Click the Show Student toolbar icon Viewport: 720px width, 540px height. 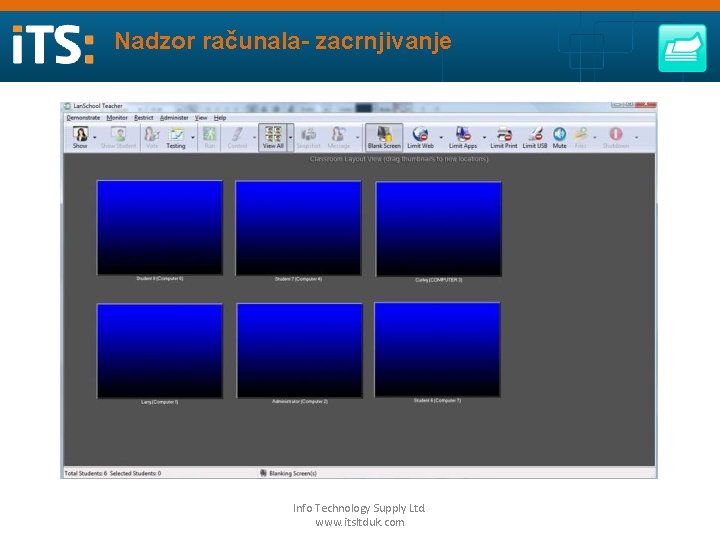coord(118,137)
